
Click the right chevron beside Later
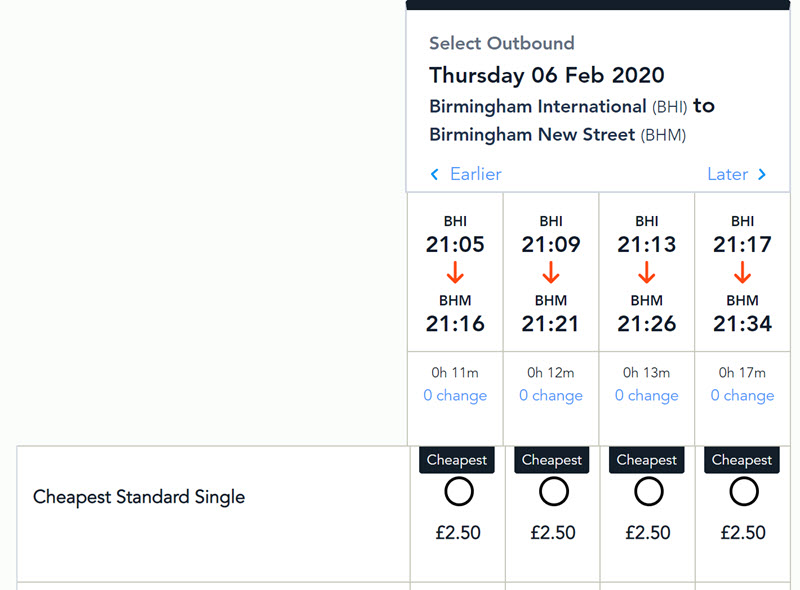(x=762, y=175)
